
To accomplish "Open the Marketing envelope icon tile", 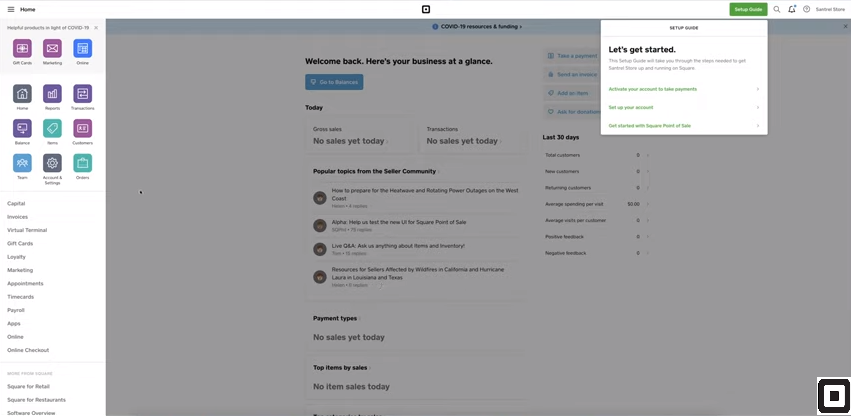I will click(x=52, y=48).
